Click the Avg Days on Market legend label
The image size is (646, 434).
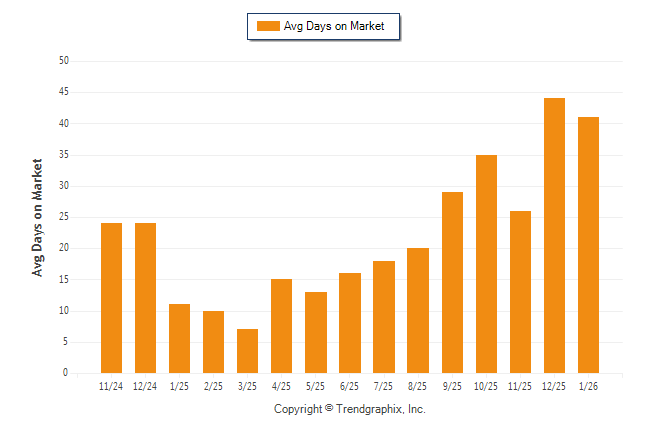(334, 26)
